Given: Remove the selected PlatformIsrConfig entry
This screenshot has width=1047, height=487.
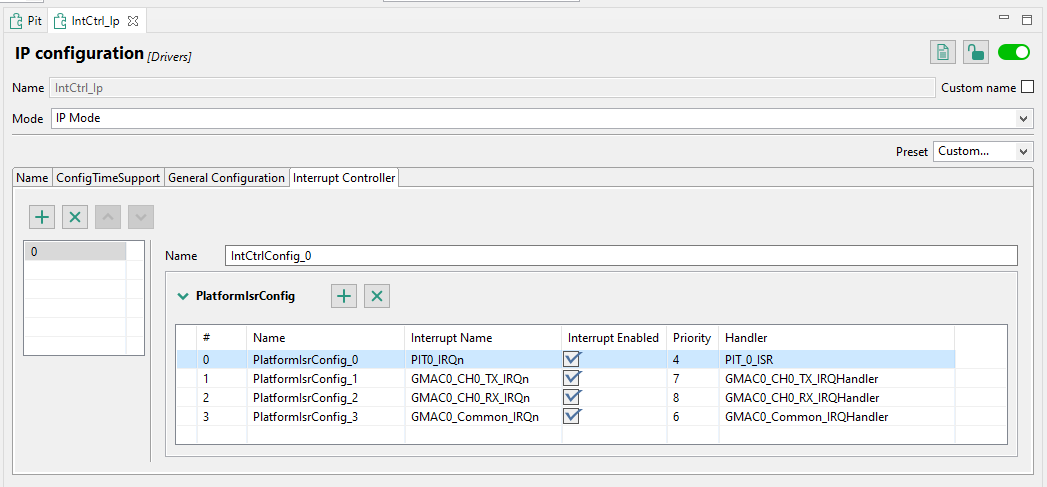Looking at the screenshot, I should coord(376,295).
